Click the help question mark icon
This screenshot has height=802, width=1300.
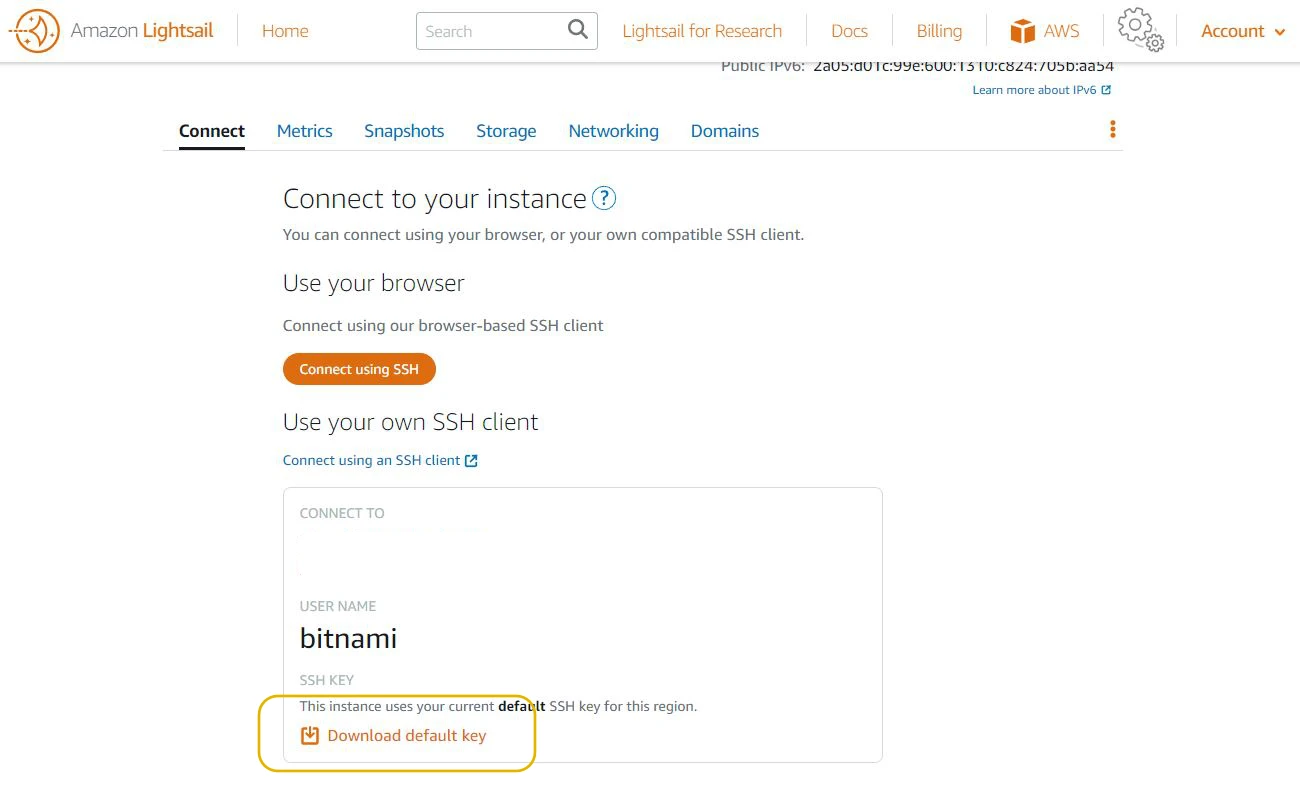tap(604, 198)
